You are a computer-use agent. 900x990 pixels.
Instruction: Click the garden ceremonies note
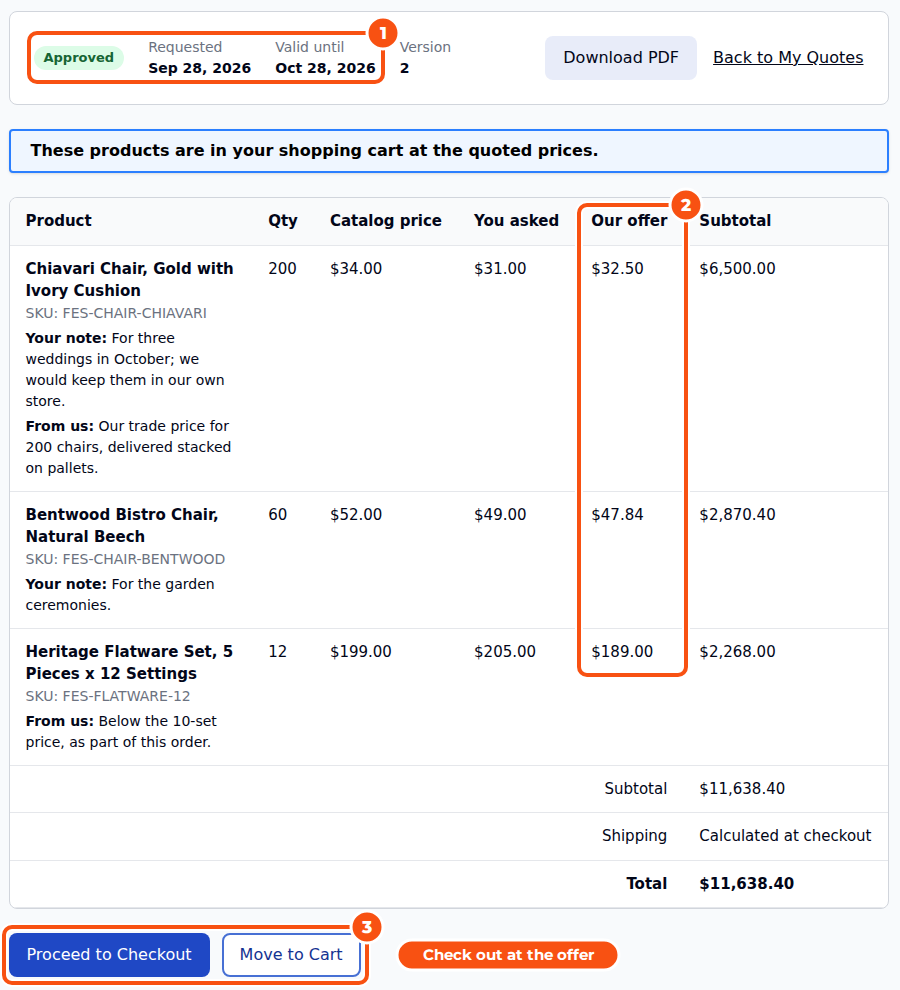tap(120, 594)
